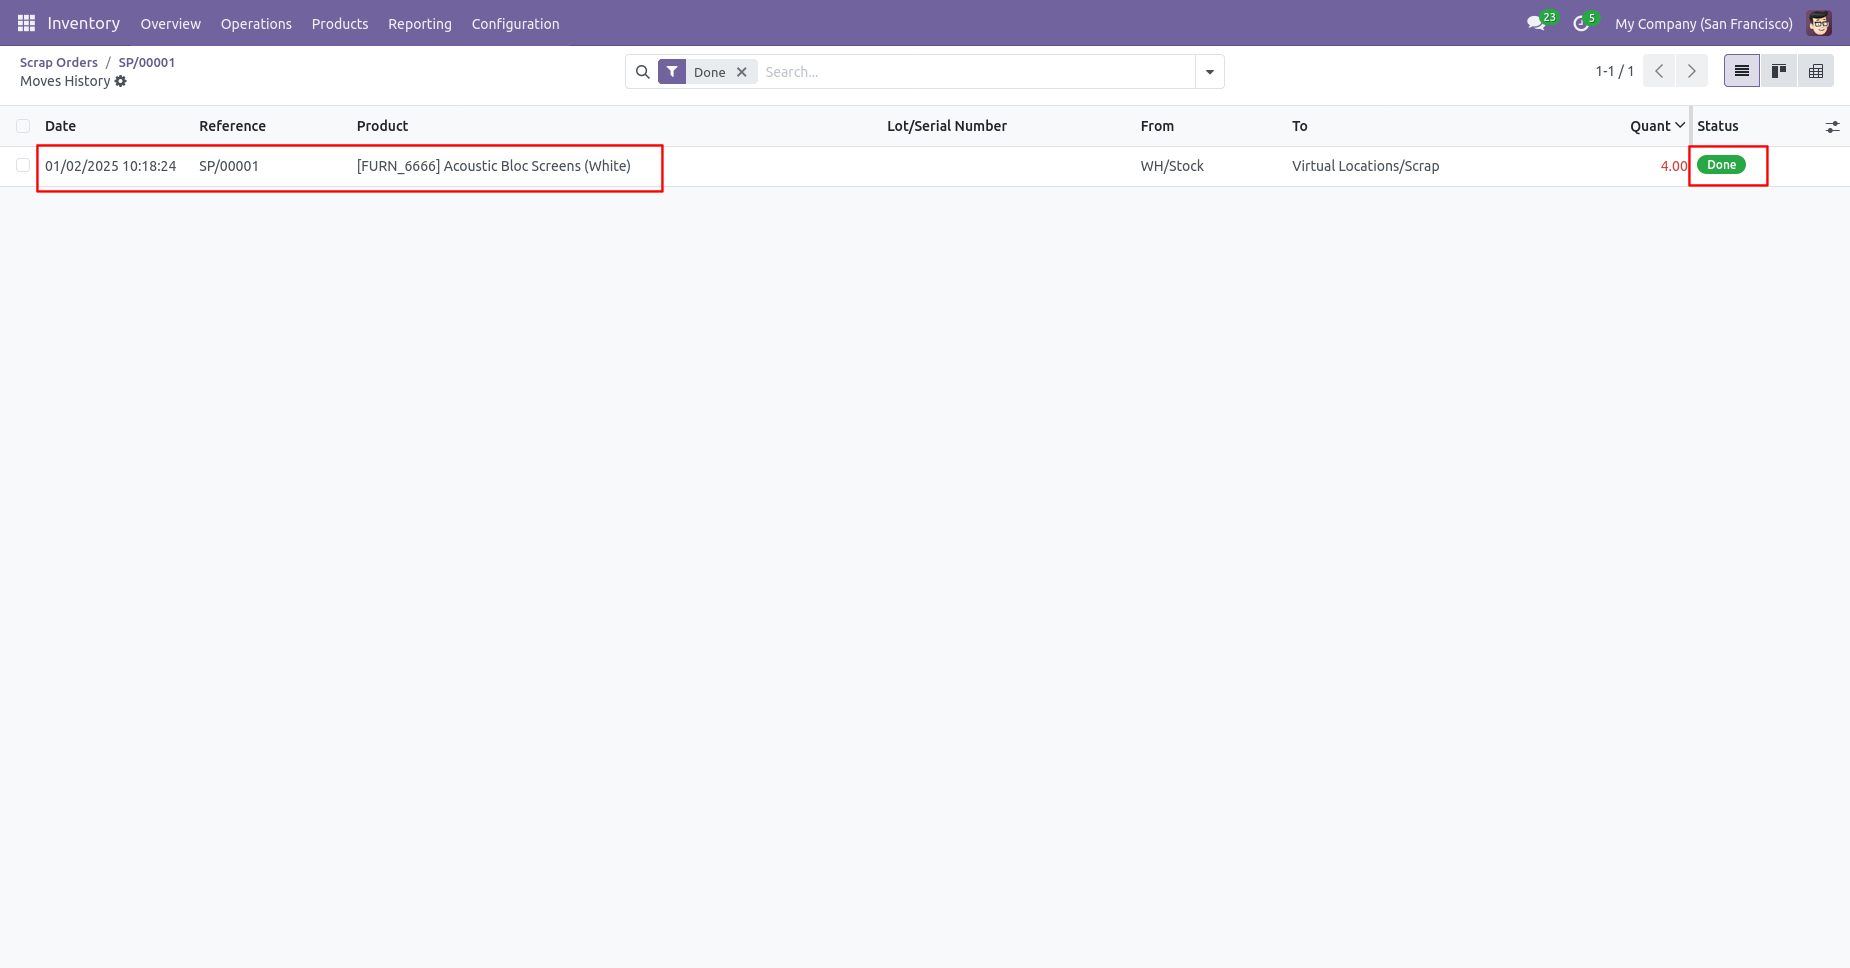This screenshot has width=1850, height=968.
Task: Open the SP/00001 breadcrumb link
Action: [x=147, y=62]
